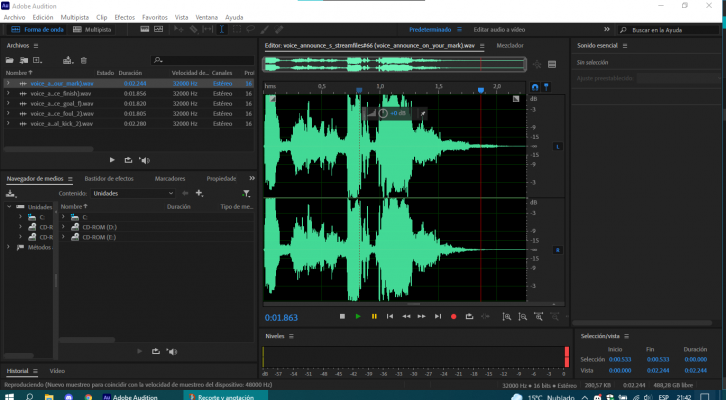Toggle left channel L button

(558, 147)
